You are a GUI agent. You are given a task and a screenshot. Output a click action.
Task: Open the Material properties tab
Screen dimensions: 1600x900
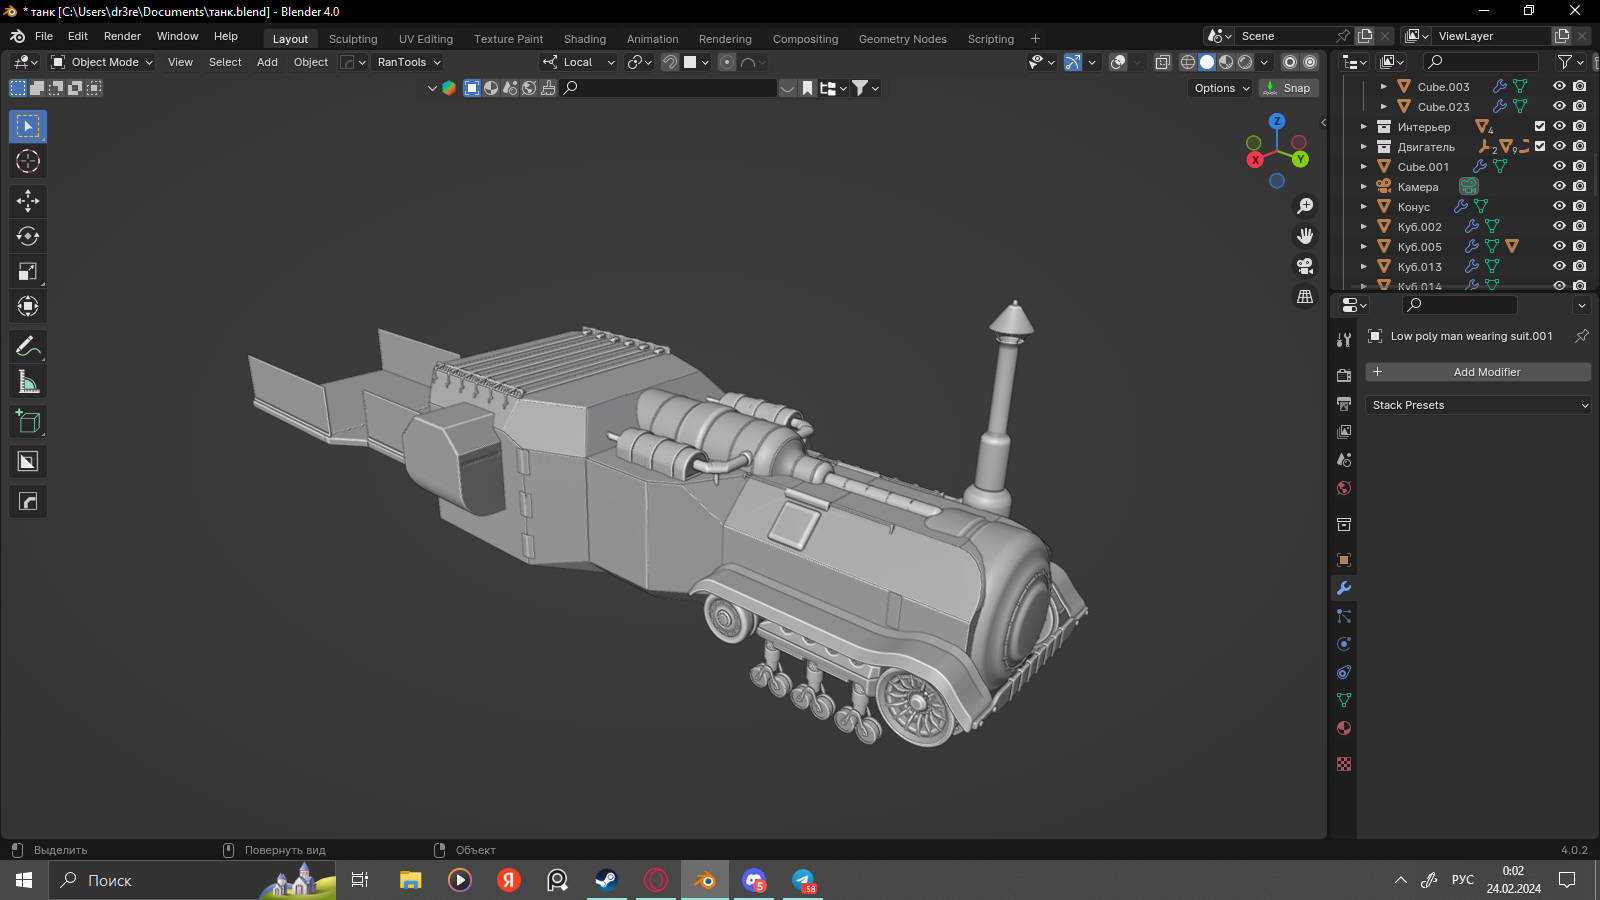(x=1344, y=728)
